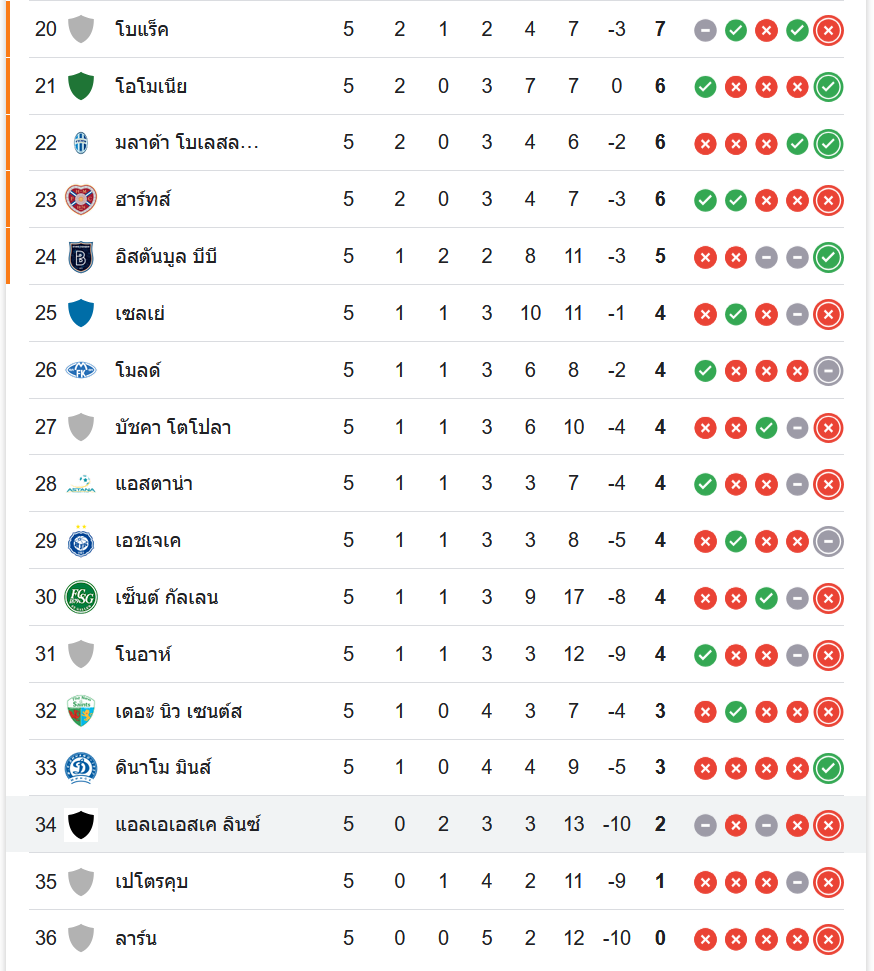The height and width of the screenshot is (971, 874).
Task: Click circled latest loss icon in ลาร์น row
Action: click(x=828, y=939)
